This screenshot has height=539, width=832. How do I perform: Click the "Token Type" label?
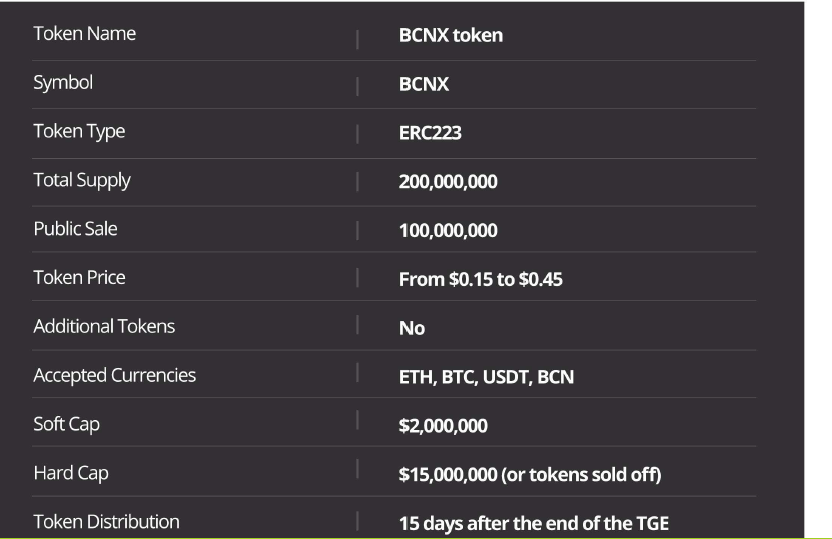click(79, 132)
